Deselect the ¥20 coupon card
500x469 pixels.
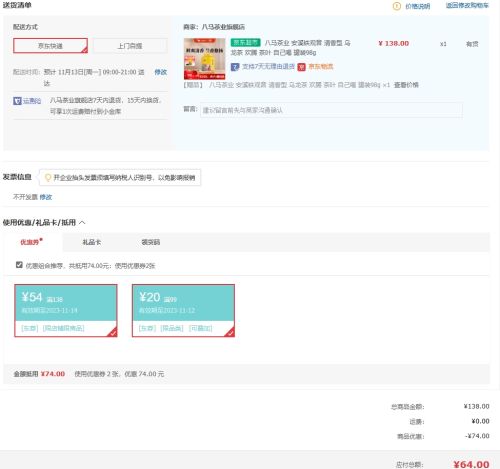pyautogui.click(x=183, y=310)
